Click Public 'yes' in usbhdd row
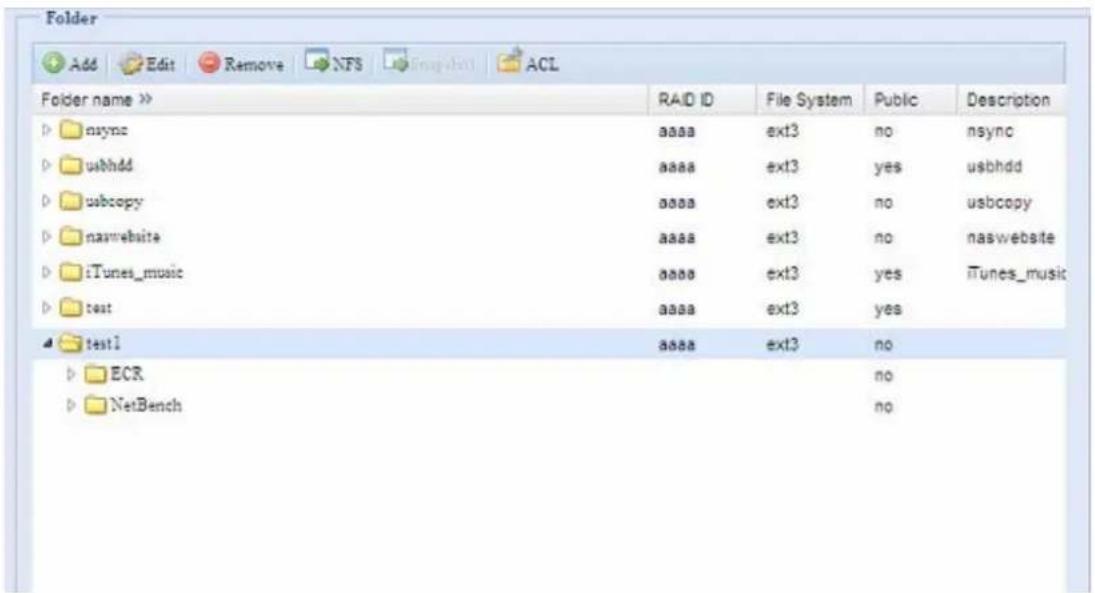This screenshot has height=593, width=1095. pyautogui.click(x=888, y=167)
